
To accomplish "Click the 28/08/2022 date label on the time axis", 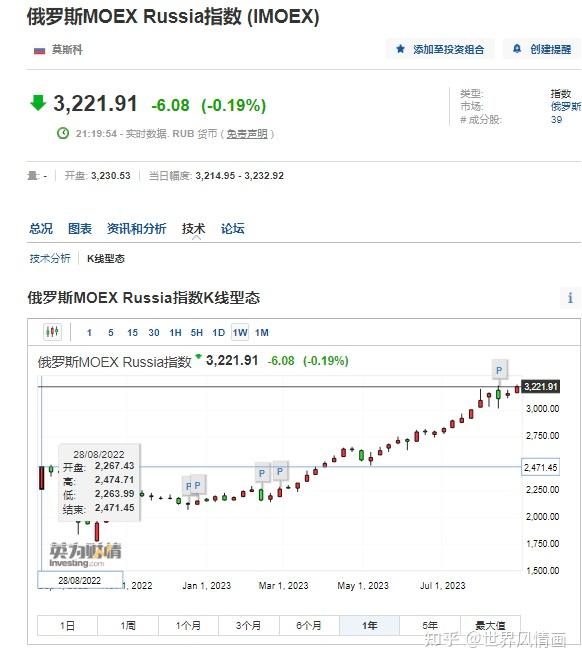I will (80, 581).
